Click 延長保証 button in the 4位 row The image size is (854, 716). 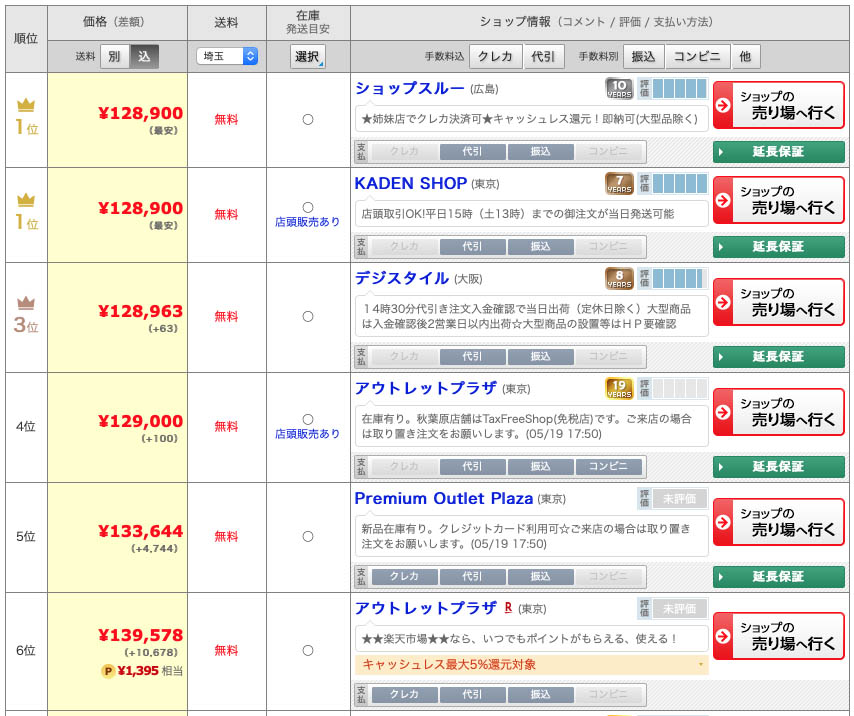click(x=778, y=467)
